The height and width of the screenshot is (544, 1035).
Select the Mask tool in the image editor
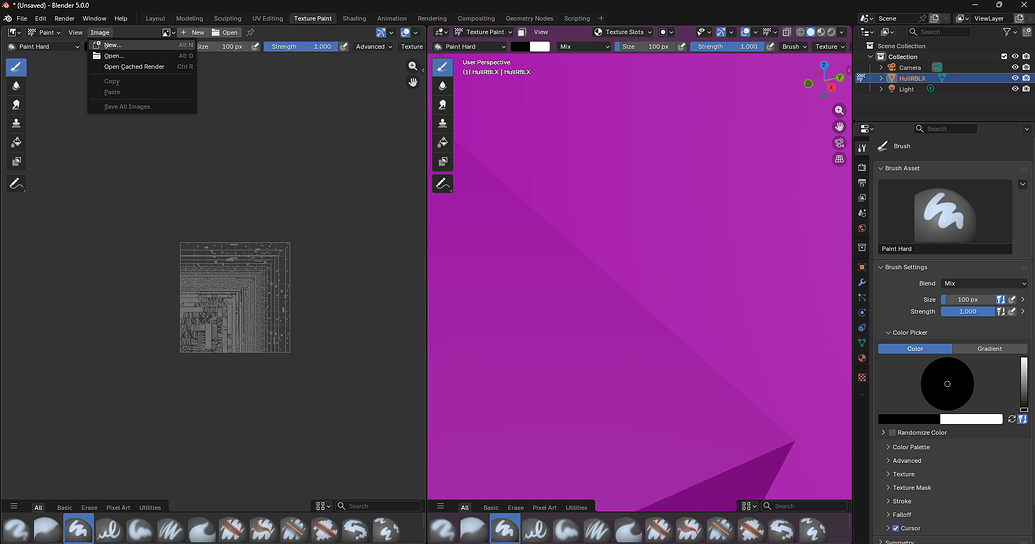16,161
